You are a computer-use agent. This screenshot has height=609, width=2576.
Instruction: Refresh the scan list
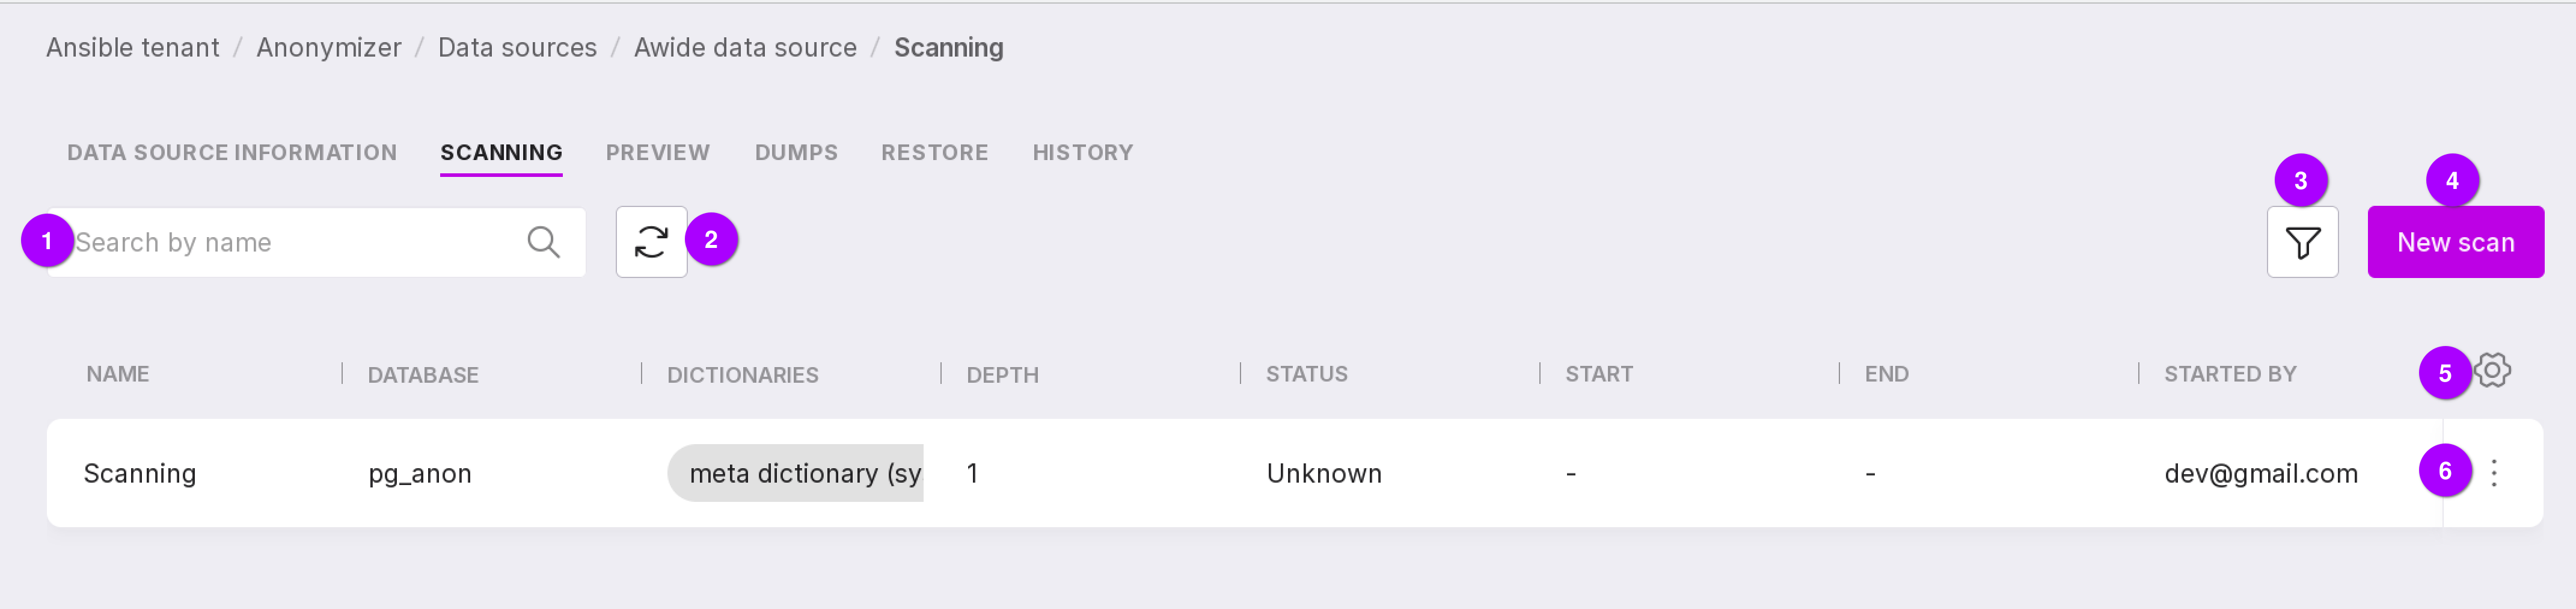click(x=651, y=242)
